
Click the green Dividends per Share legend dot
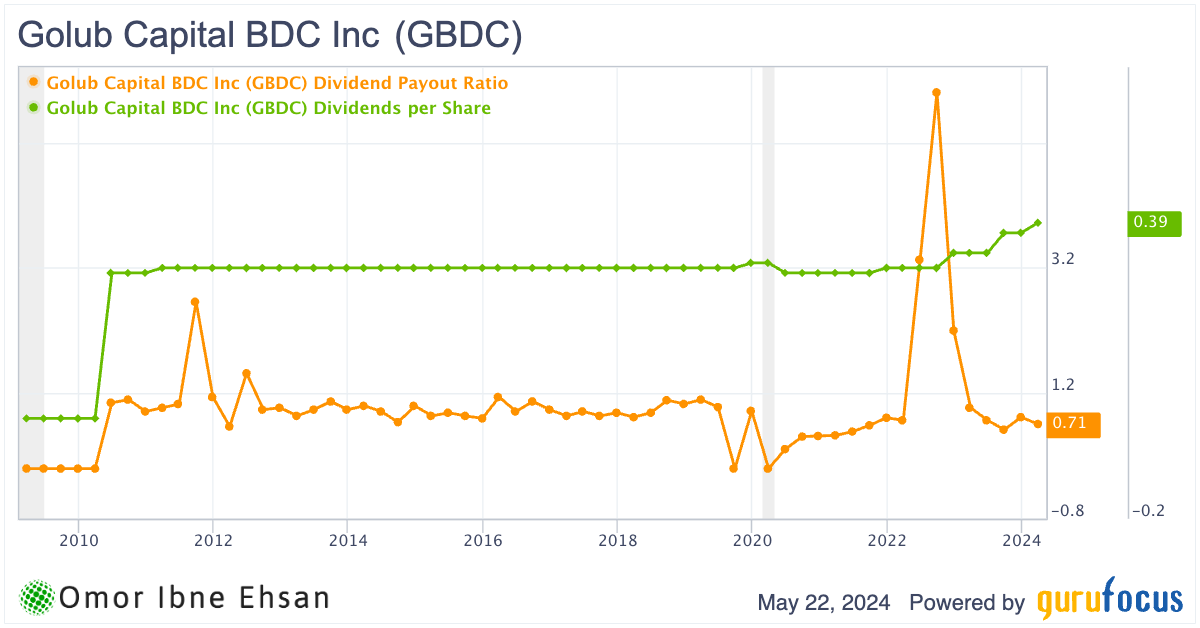[35, 108]
